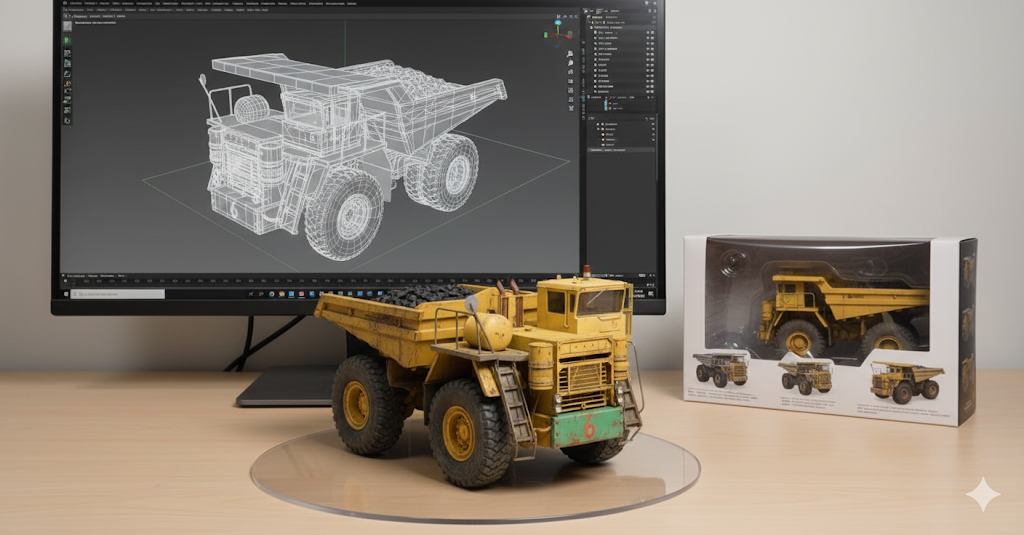Image resolution: width=1024 pixels, height=535 pixels.
Task: Click the cyan top handle of navigation gizmo
Action: [x=558, y=23]
